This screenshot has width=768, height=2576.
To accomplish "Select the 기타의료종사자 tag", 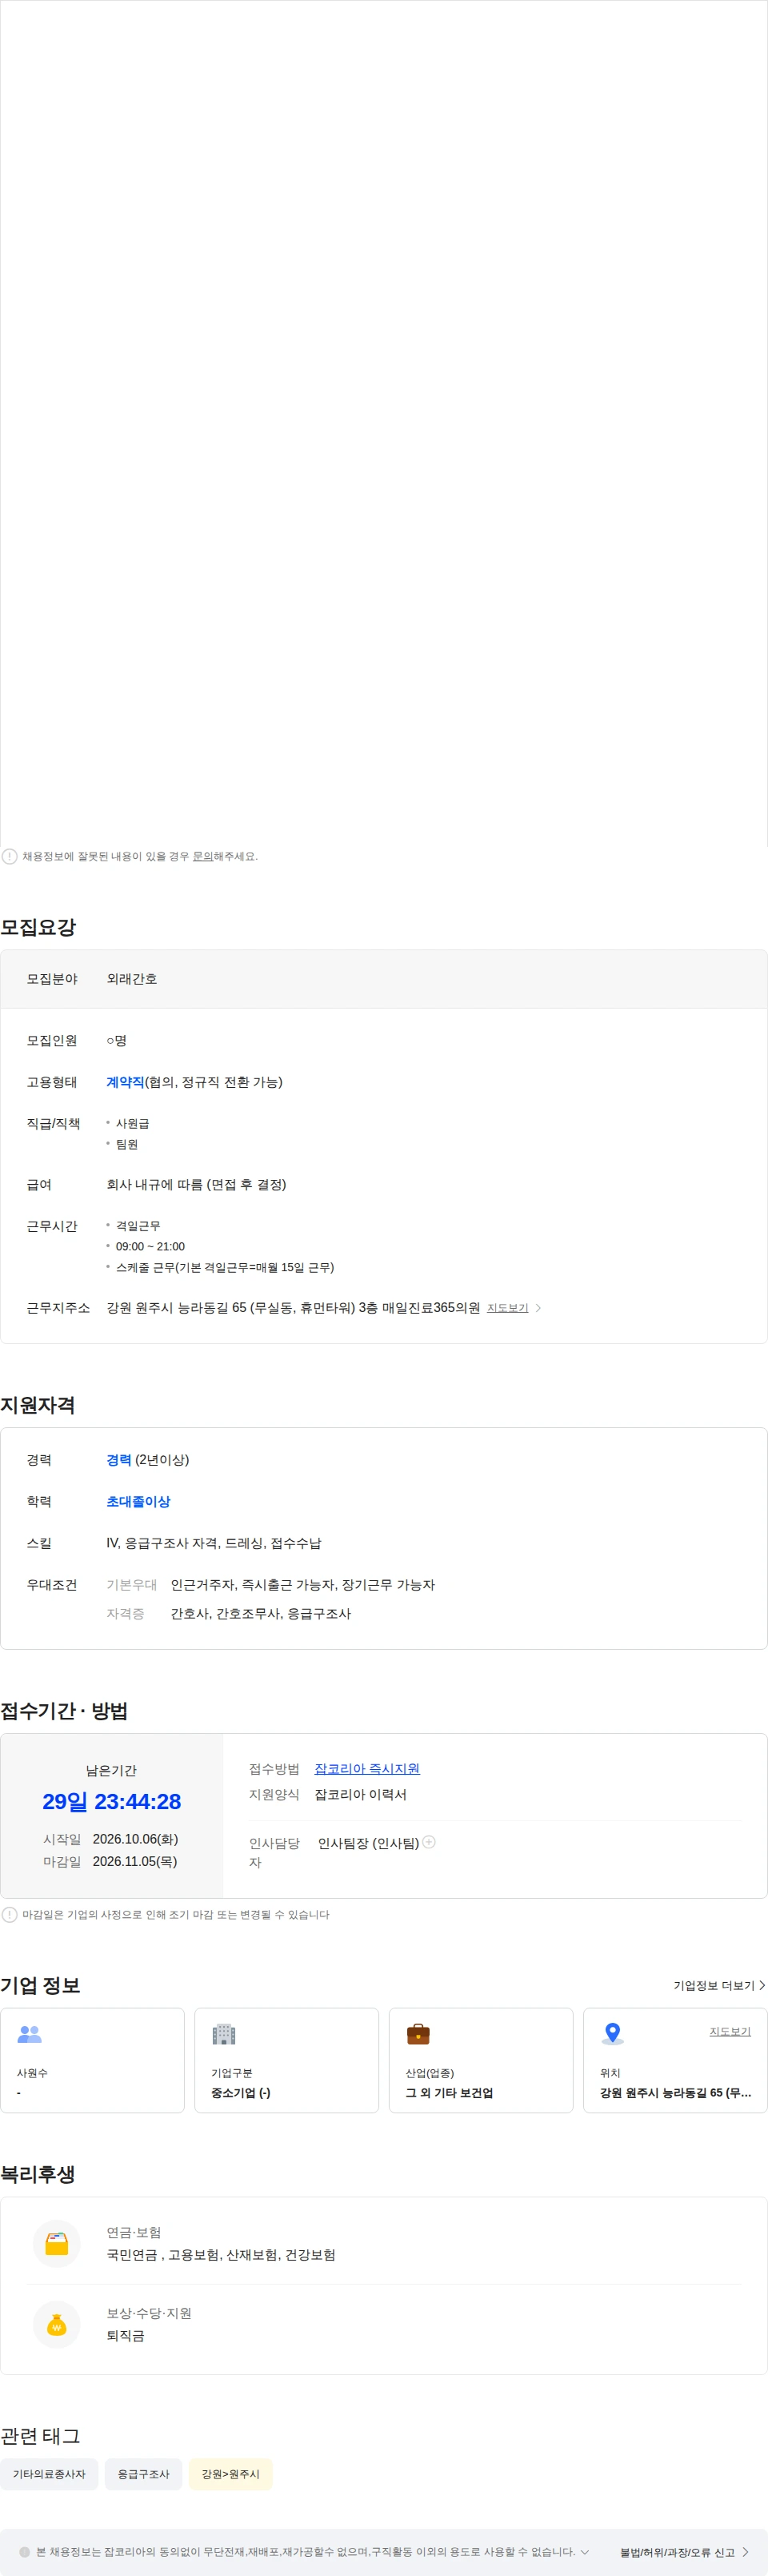I will pyautogui.click(x=49, y=2474).
